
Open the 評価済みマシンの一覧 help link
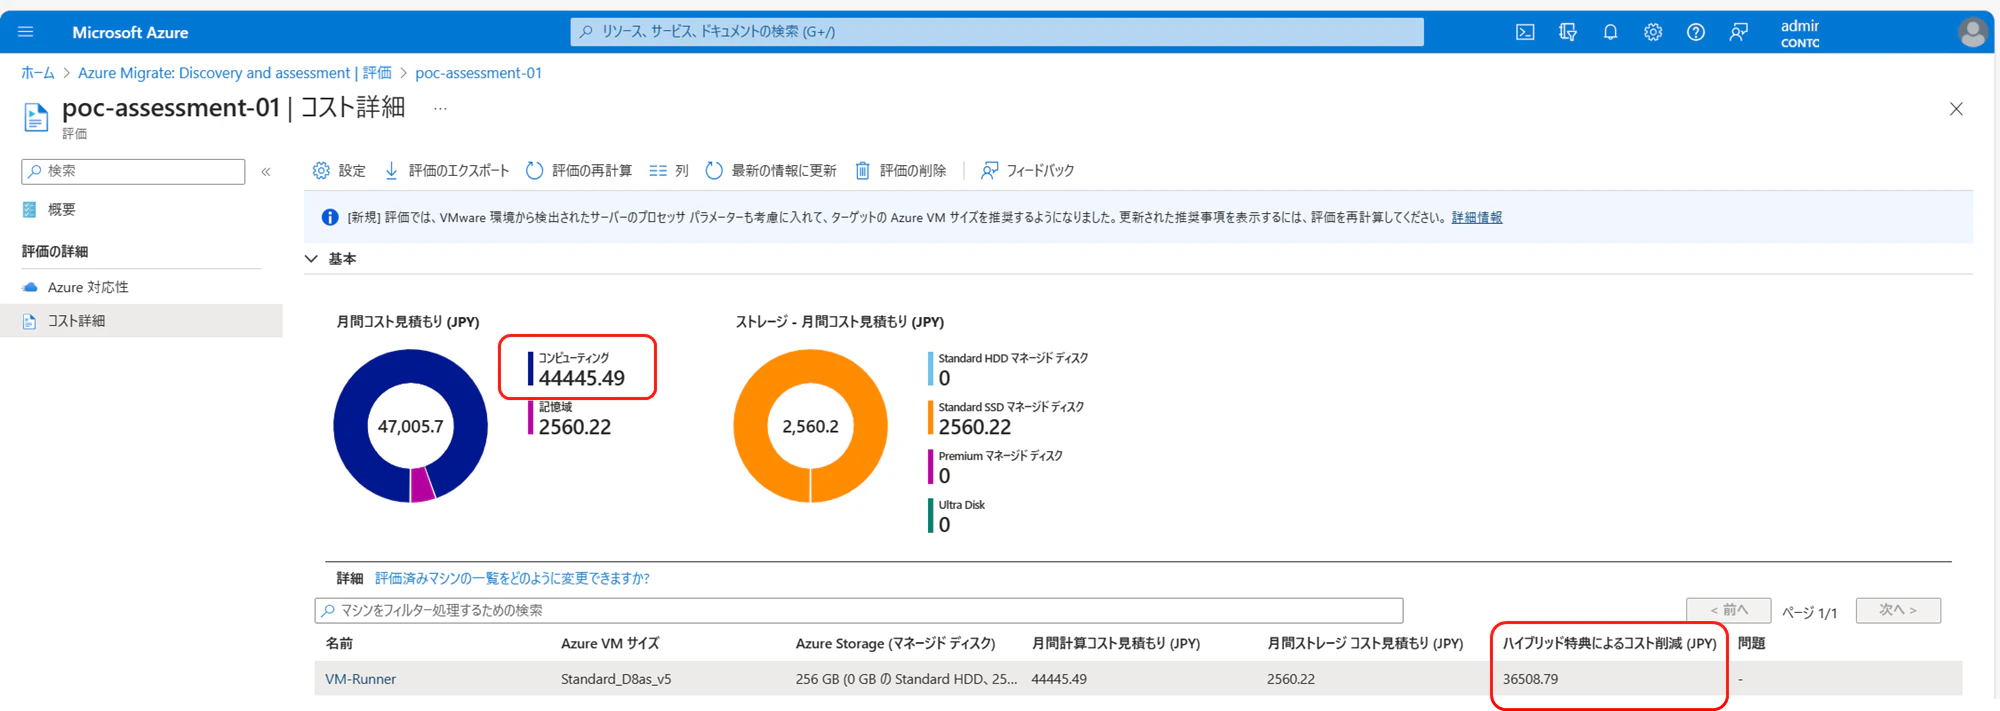click(512, 578)
